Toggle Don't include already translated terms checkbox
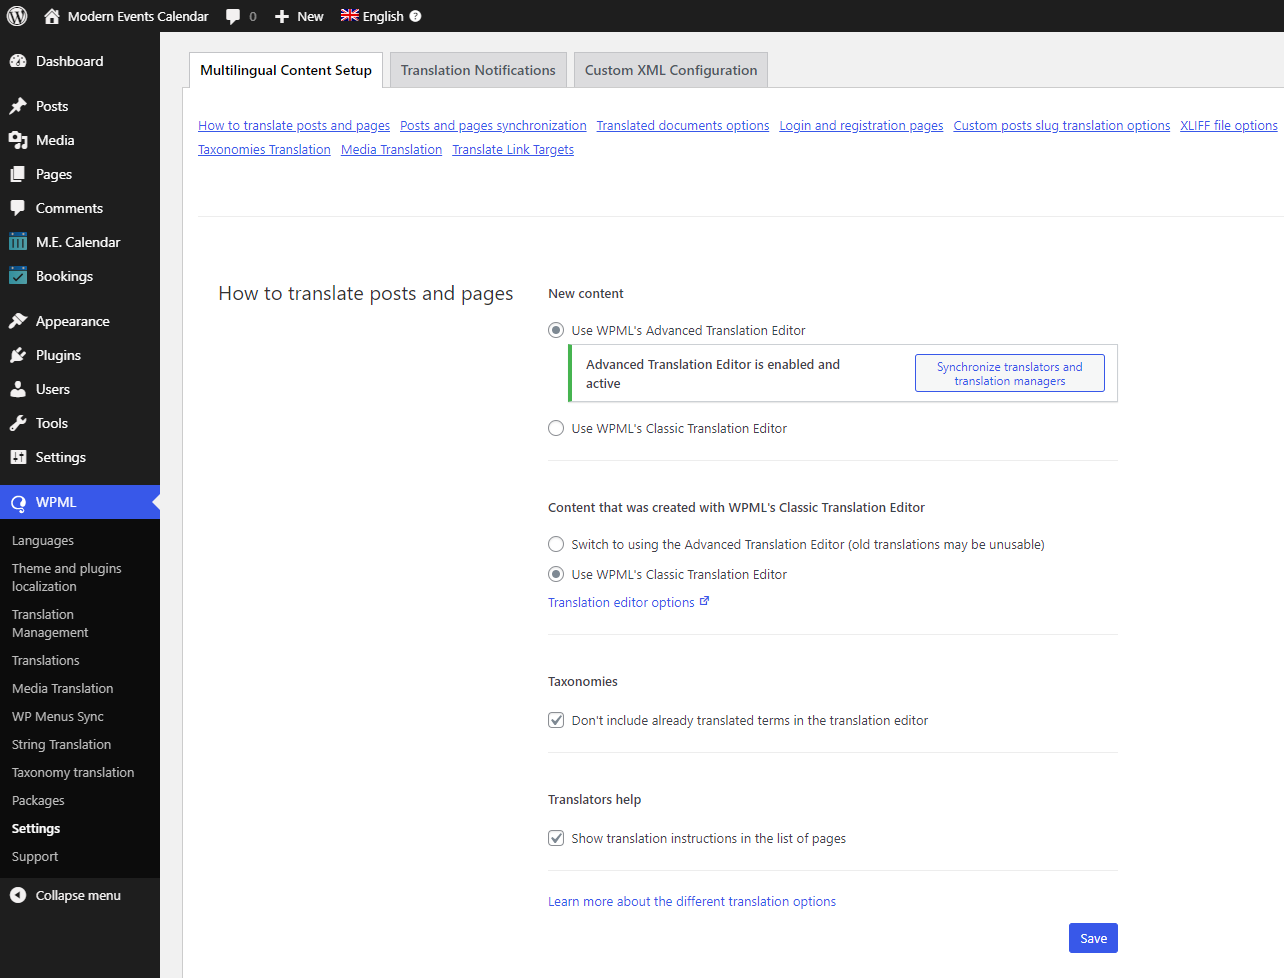This screenshot has width=1284, height=978. pyautogui.click(x=556, y=720)
